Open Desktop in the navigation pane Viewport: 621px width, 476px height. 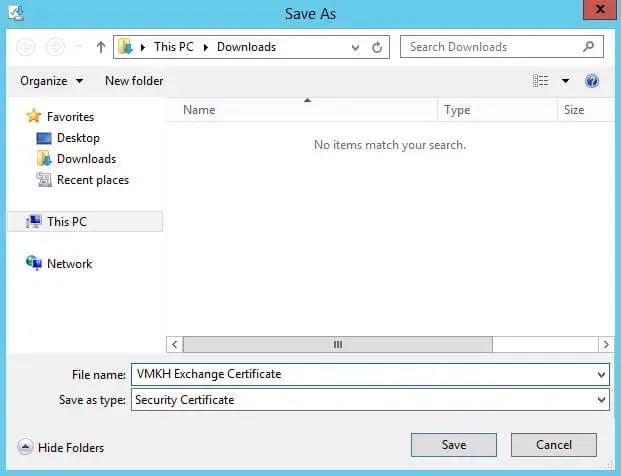click(x=78, y=138)
